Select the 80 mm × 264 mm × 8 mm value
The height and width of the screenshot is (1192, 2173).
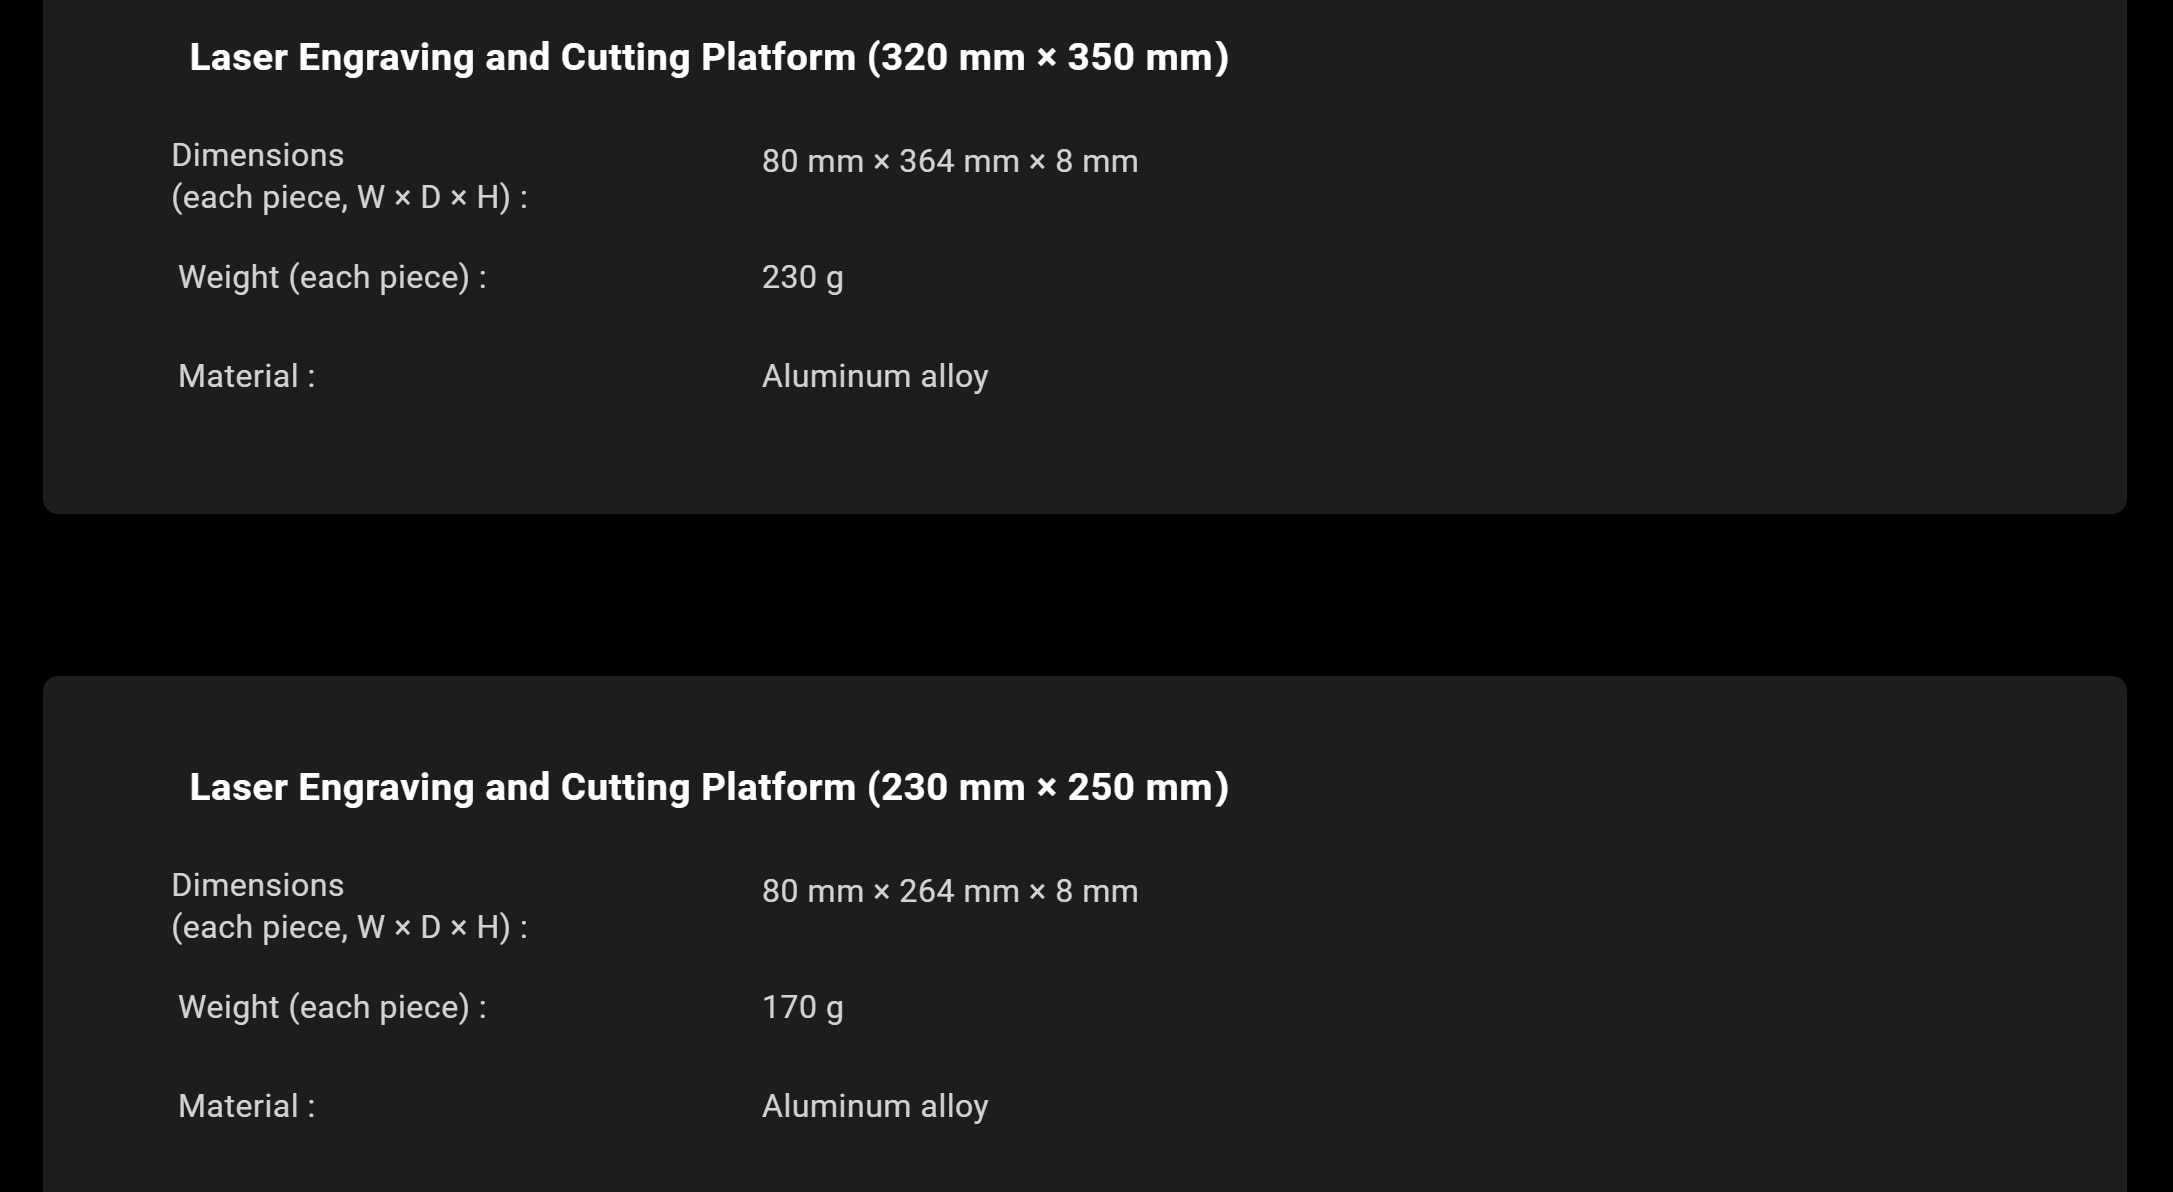point(950,891)
